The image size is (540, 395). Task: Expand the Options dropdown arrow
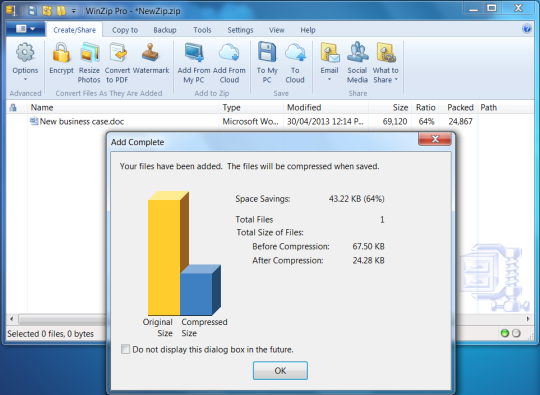pyautogui.click(x=25, y=80)
